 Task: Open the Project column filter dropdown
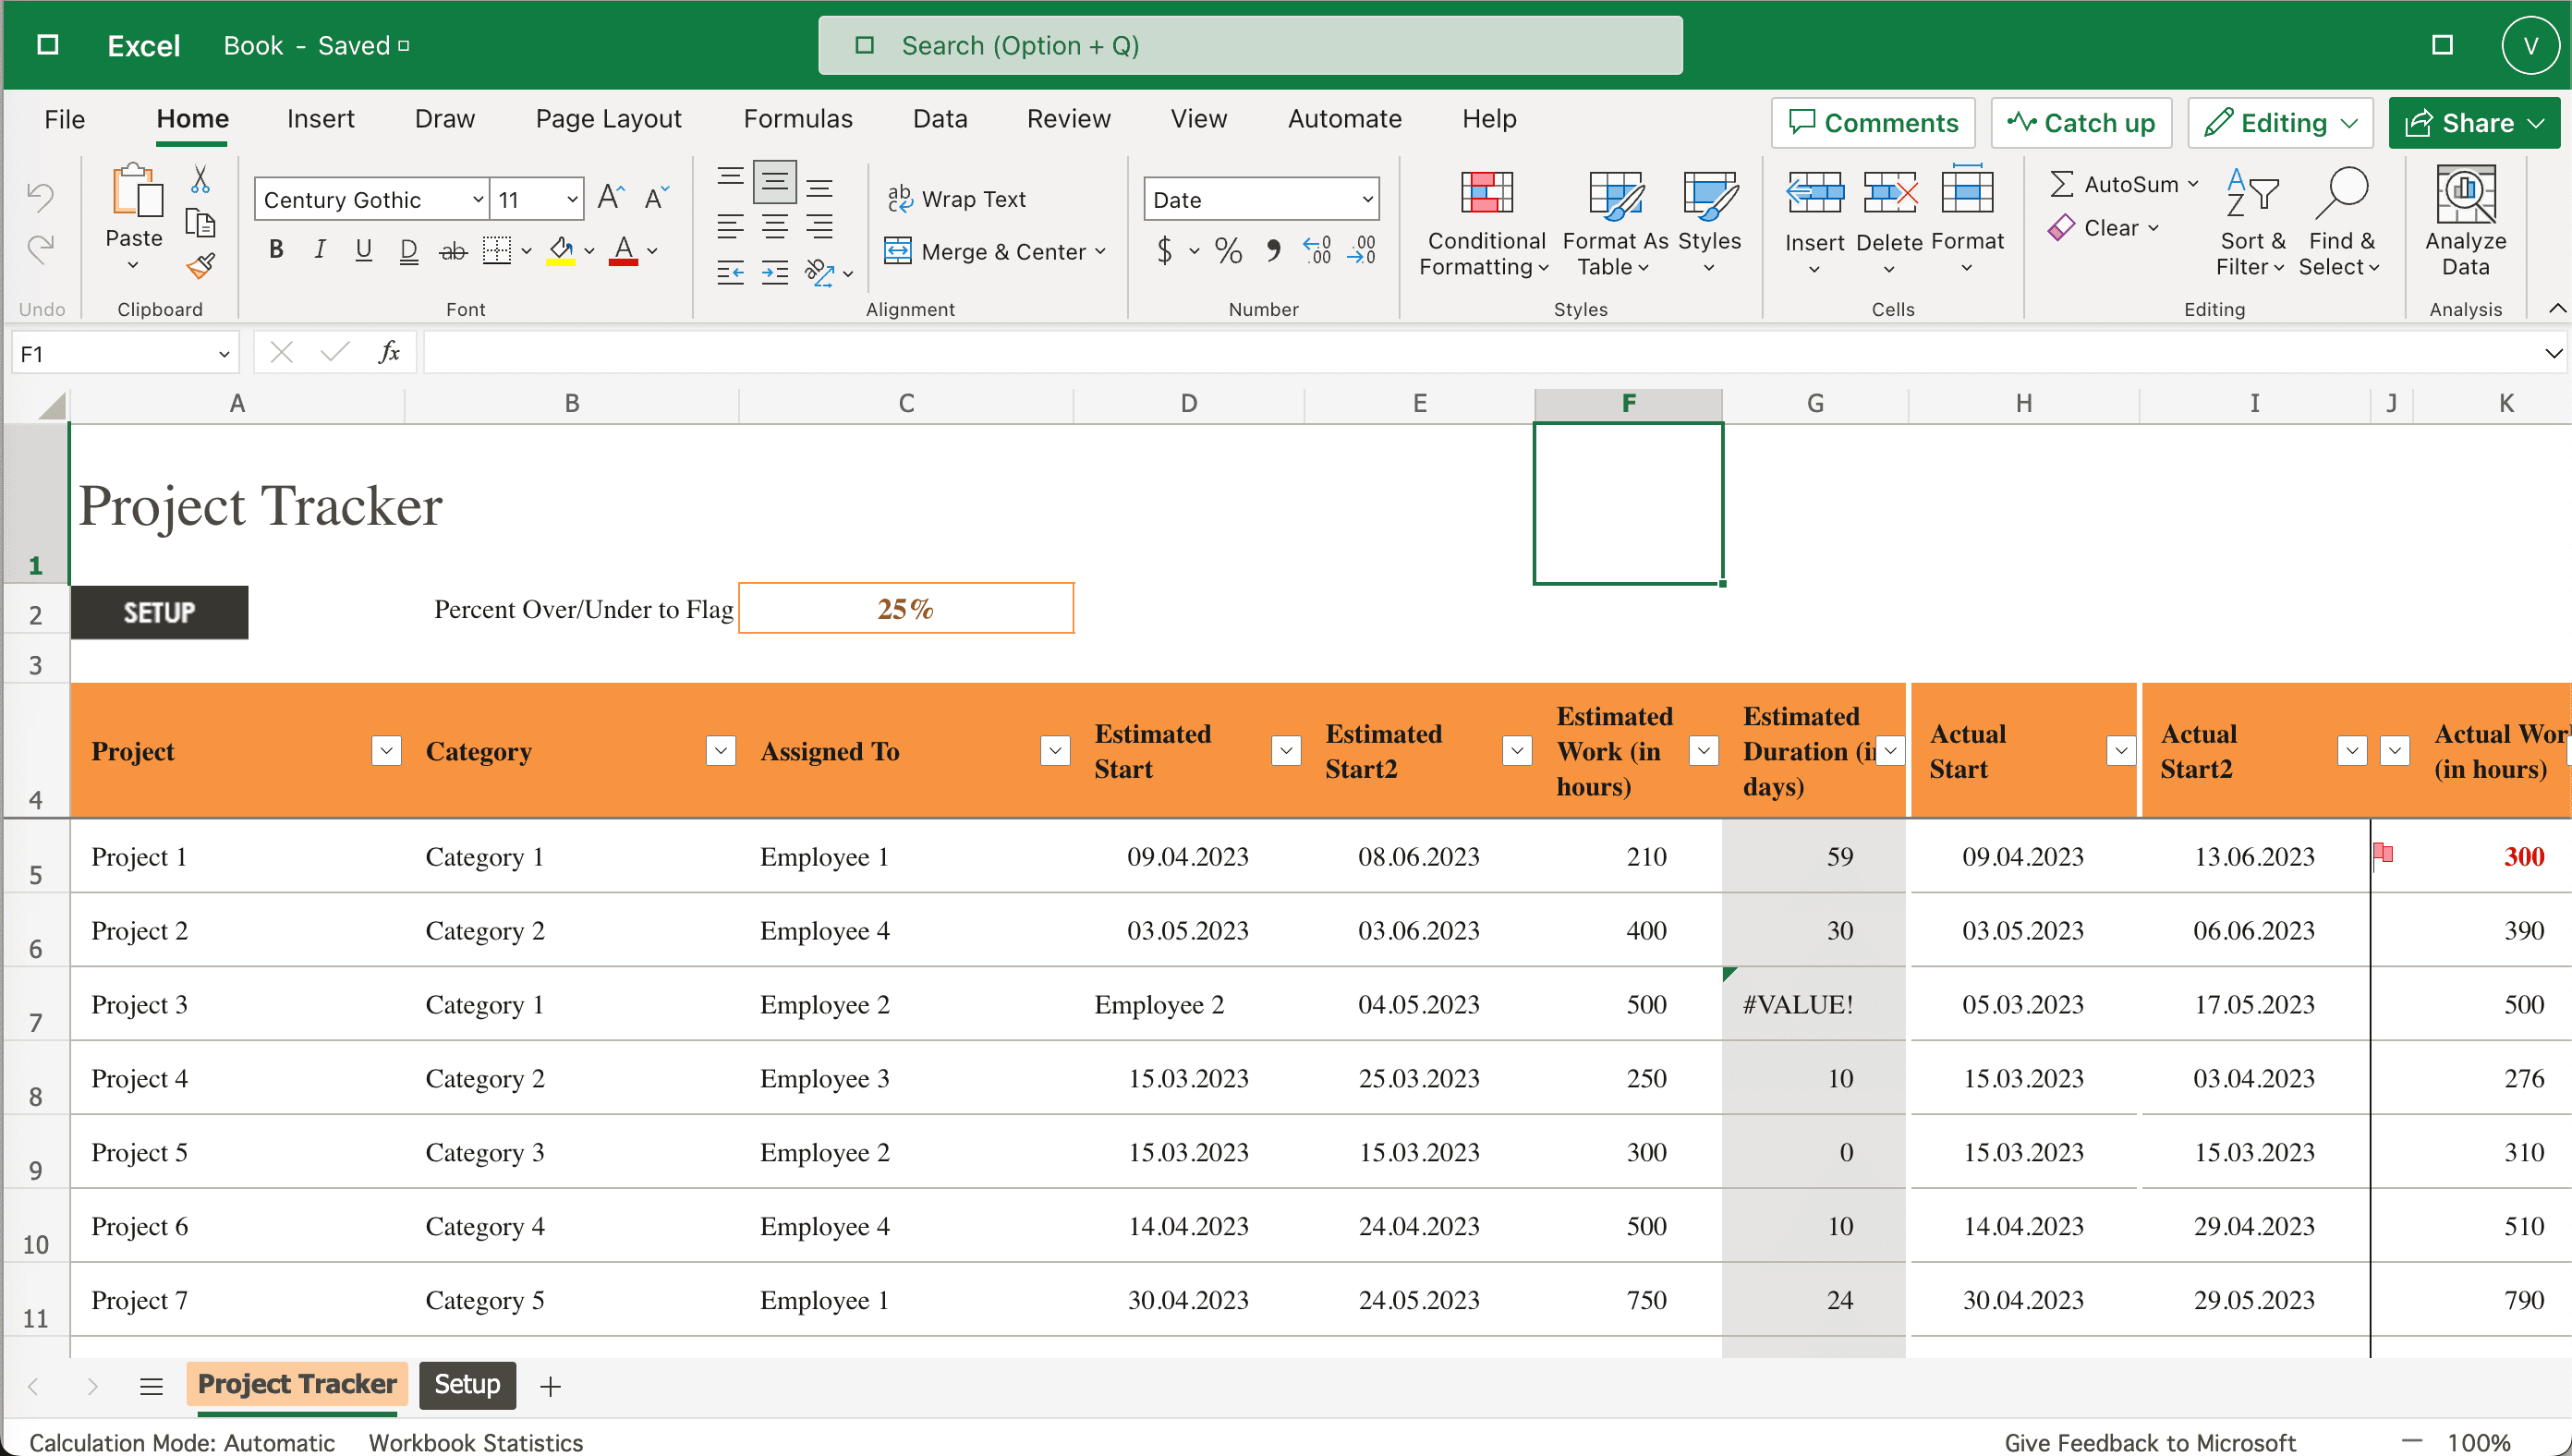(x=386, y=751)
